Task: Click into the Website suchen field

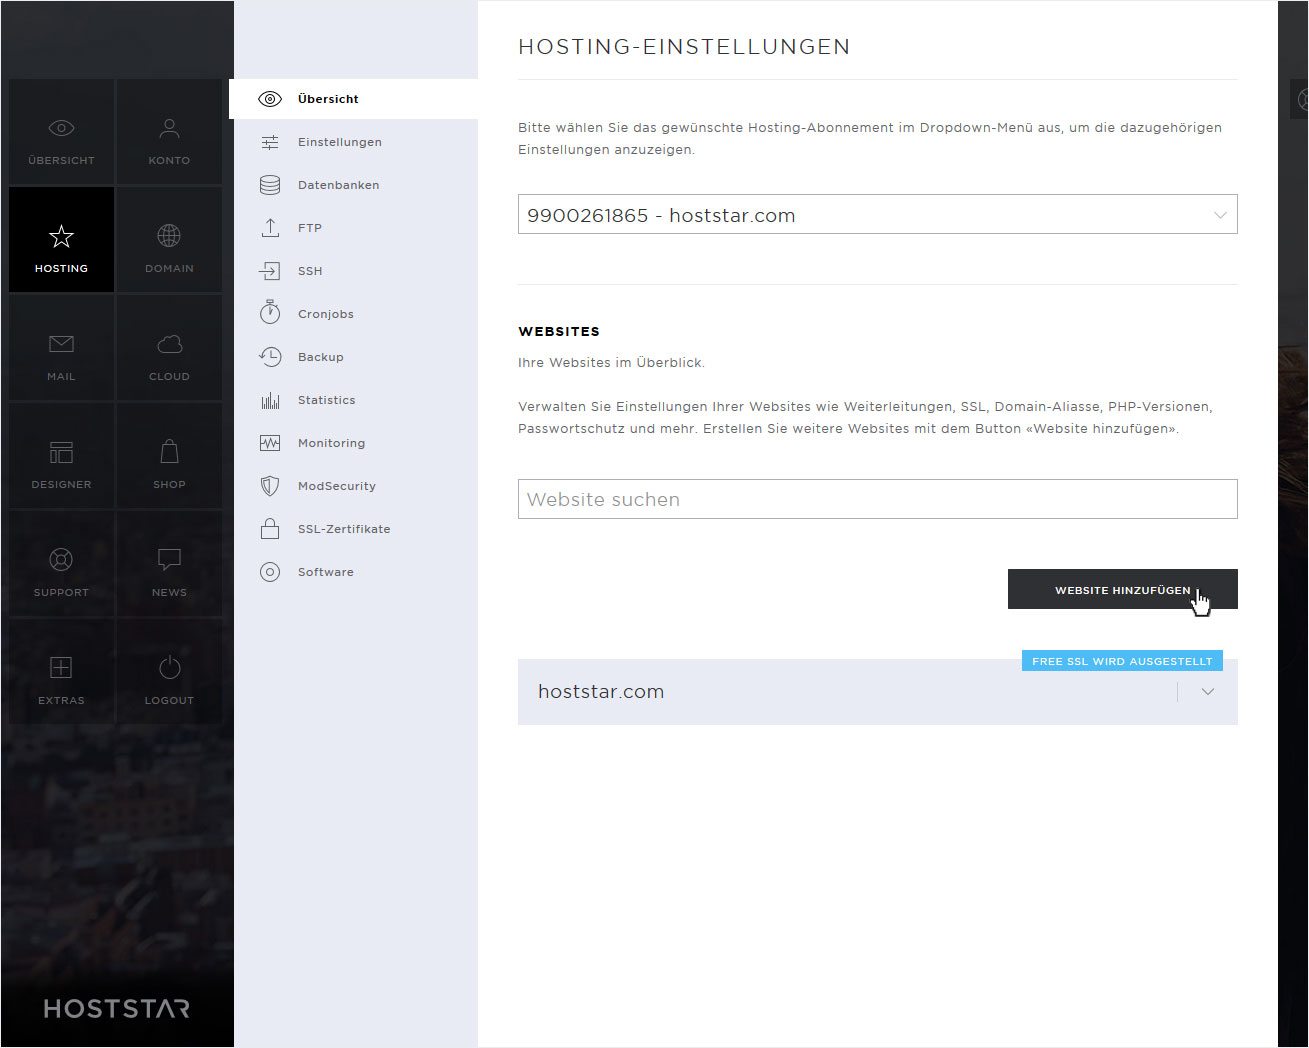Action: (878, 499)
